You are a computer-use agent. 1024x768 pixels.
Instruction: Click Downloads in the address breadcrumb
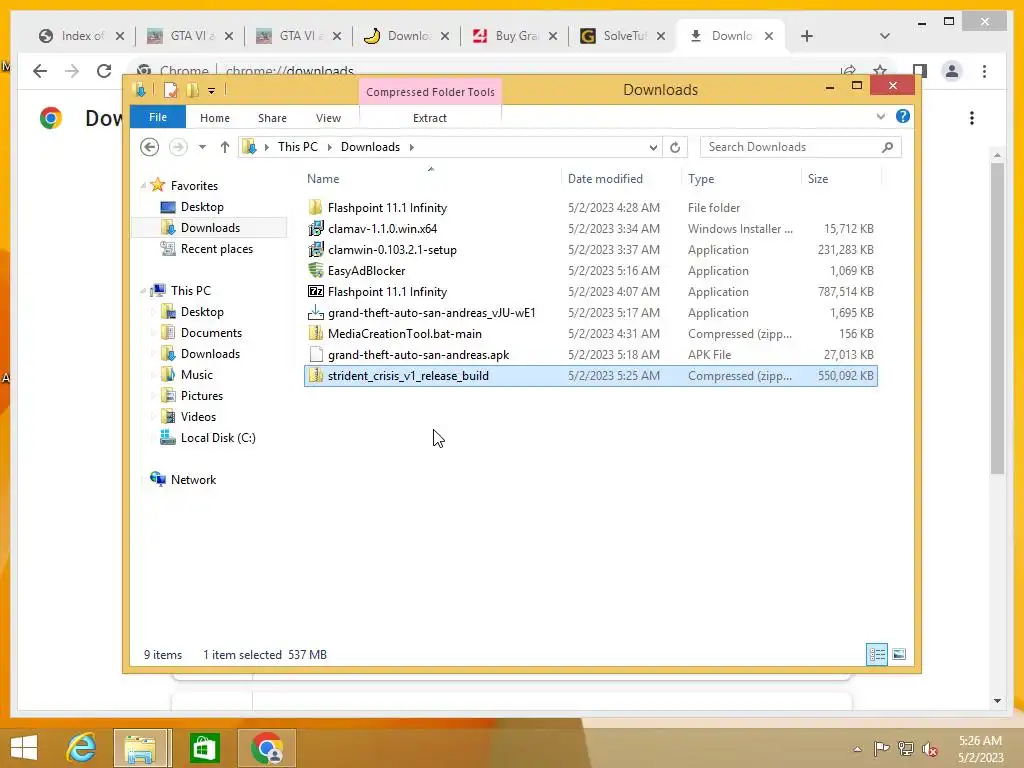[370, 147]
